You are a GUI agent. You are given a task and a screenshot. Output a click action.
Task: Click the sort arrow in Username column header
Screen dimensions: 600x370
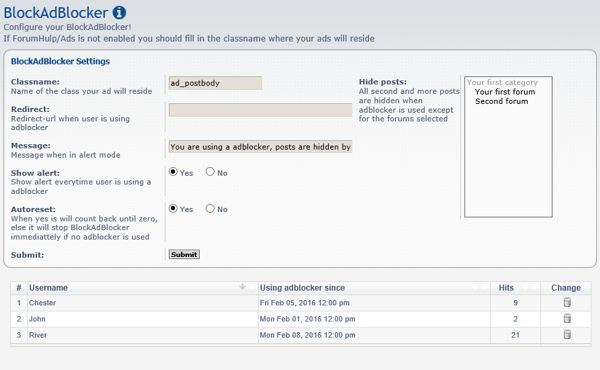pos(242,287)
